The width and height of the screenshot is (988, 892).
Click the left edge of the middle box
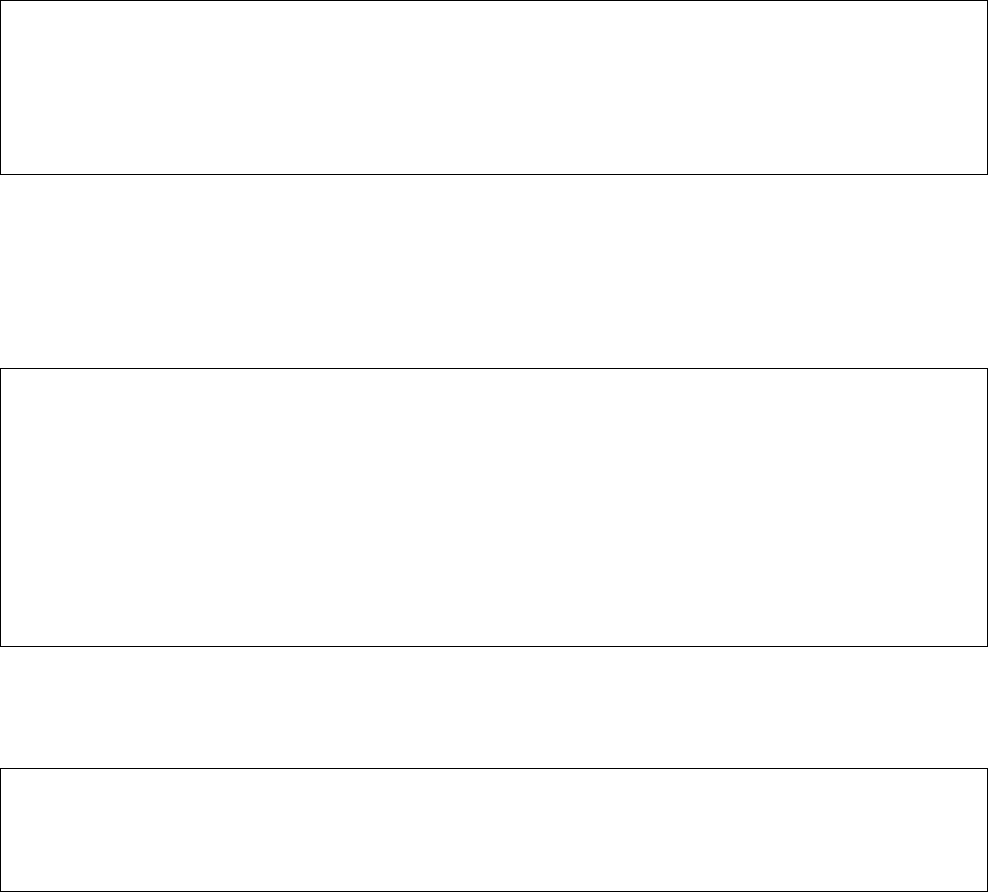coord(1,507)
